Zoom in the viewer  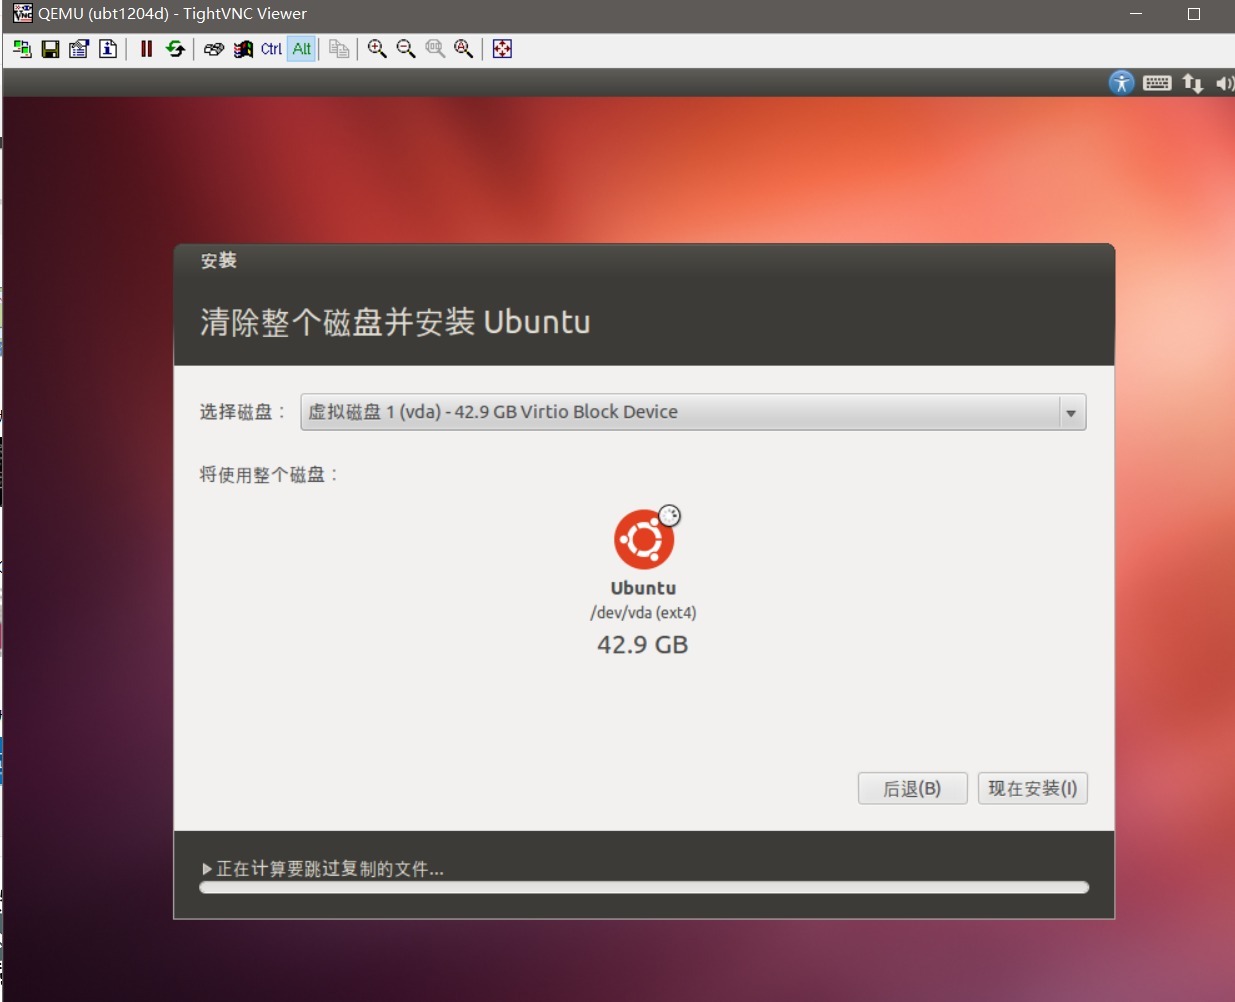377,49
